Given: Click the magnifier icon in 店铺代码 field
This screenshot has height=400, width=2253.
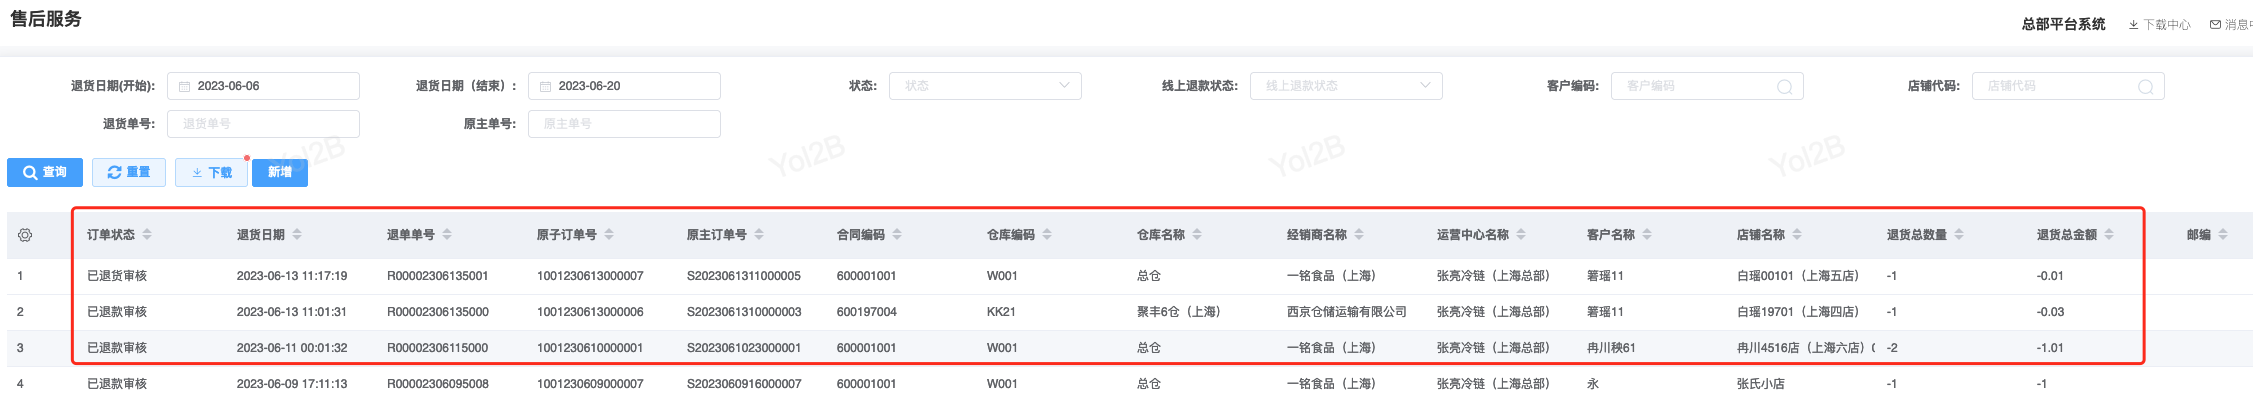Looking at the screenshot, I should click(x=2145, y=87).
